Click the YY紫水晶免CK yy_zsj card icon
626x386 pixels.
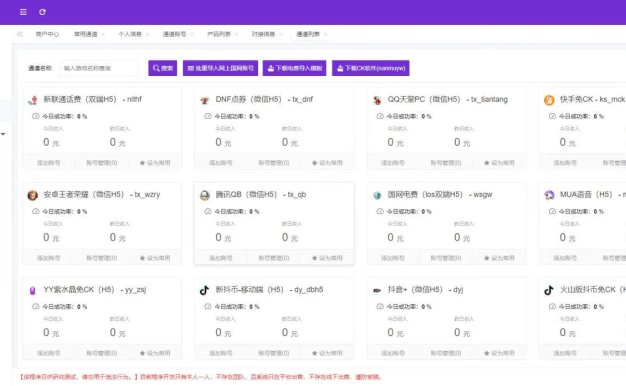click(33, 290)
